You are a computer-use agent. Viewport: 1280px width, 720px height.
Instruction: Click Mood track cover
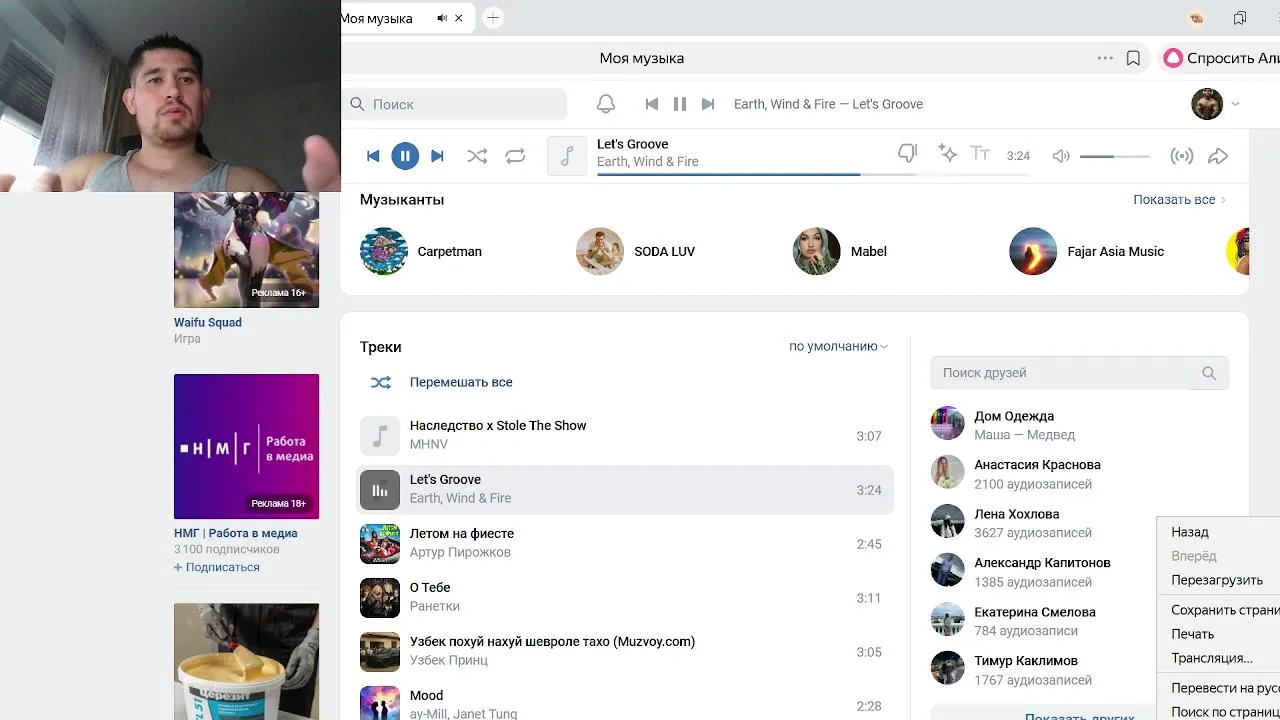[380, 703]
